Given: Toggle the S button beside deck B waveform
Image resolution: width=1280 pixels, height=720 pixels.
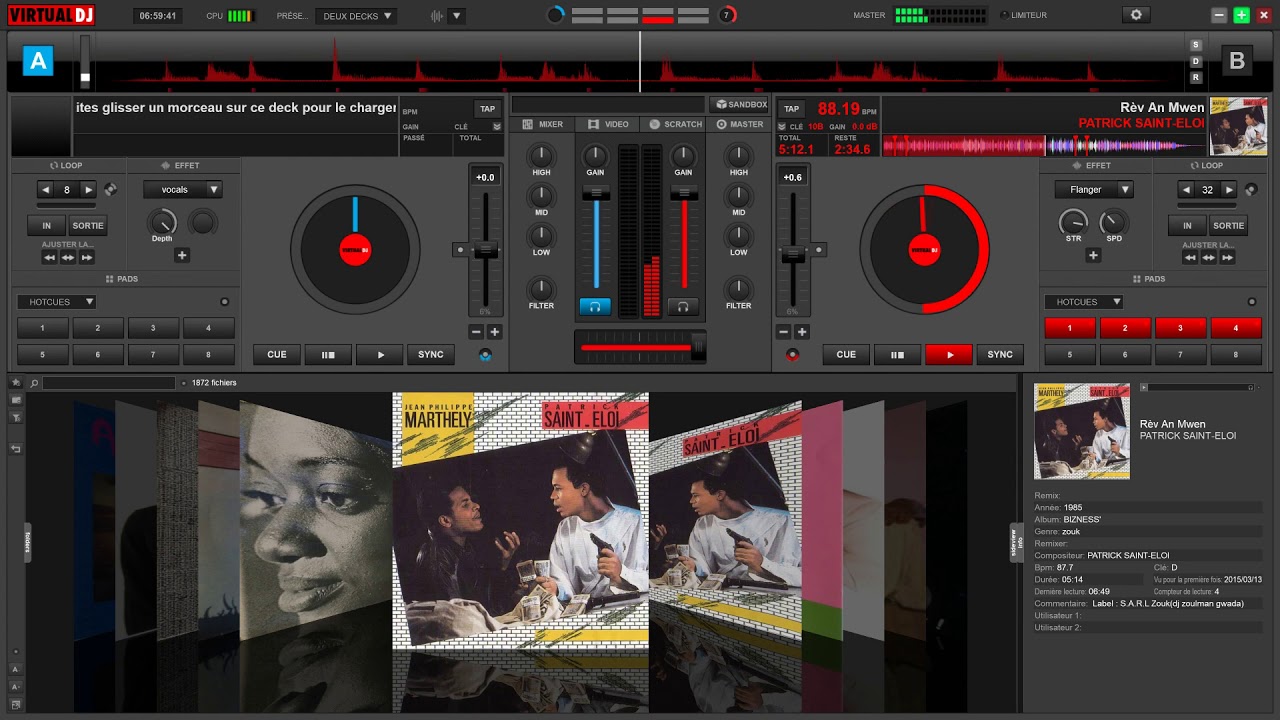Looking at the screenshot, I should [1196, 45].
